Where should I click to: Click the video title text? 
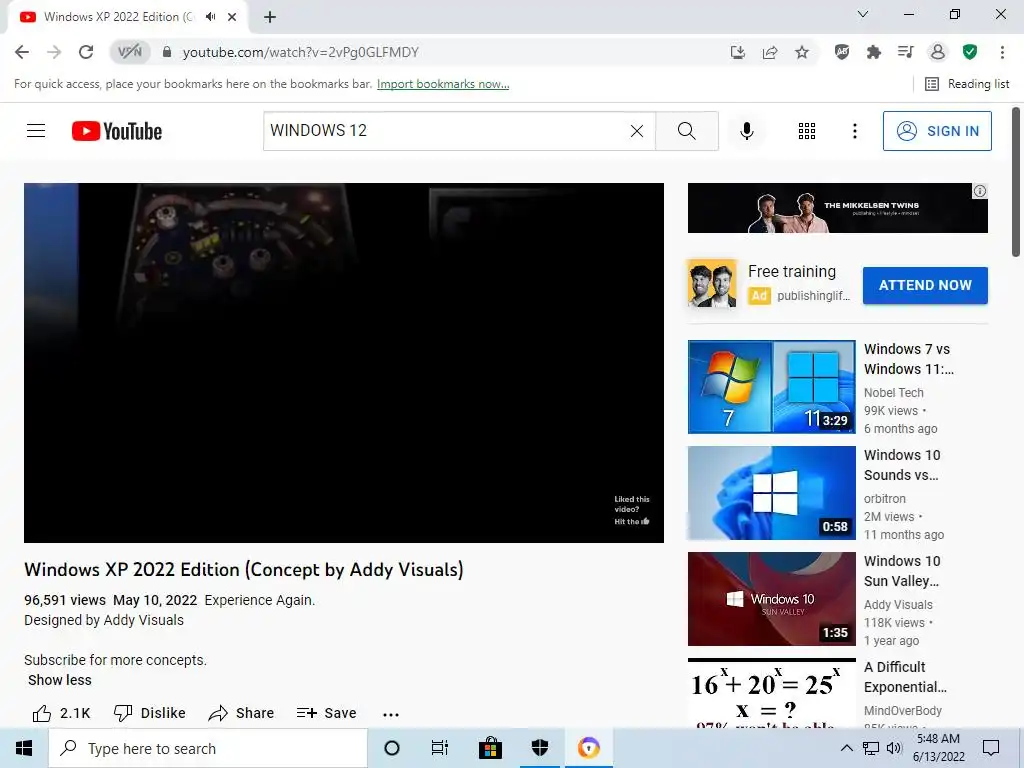click(244, 569)
